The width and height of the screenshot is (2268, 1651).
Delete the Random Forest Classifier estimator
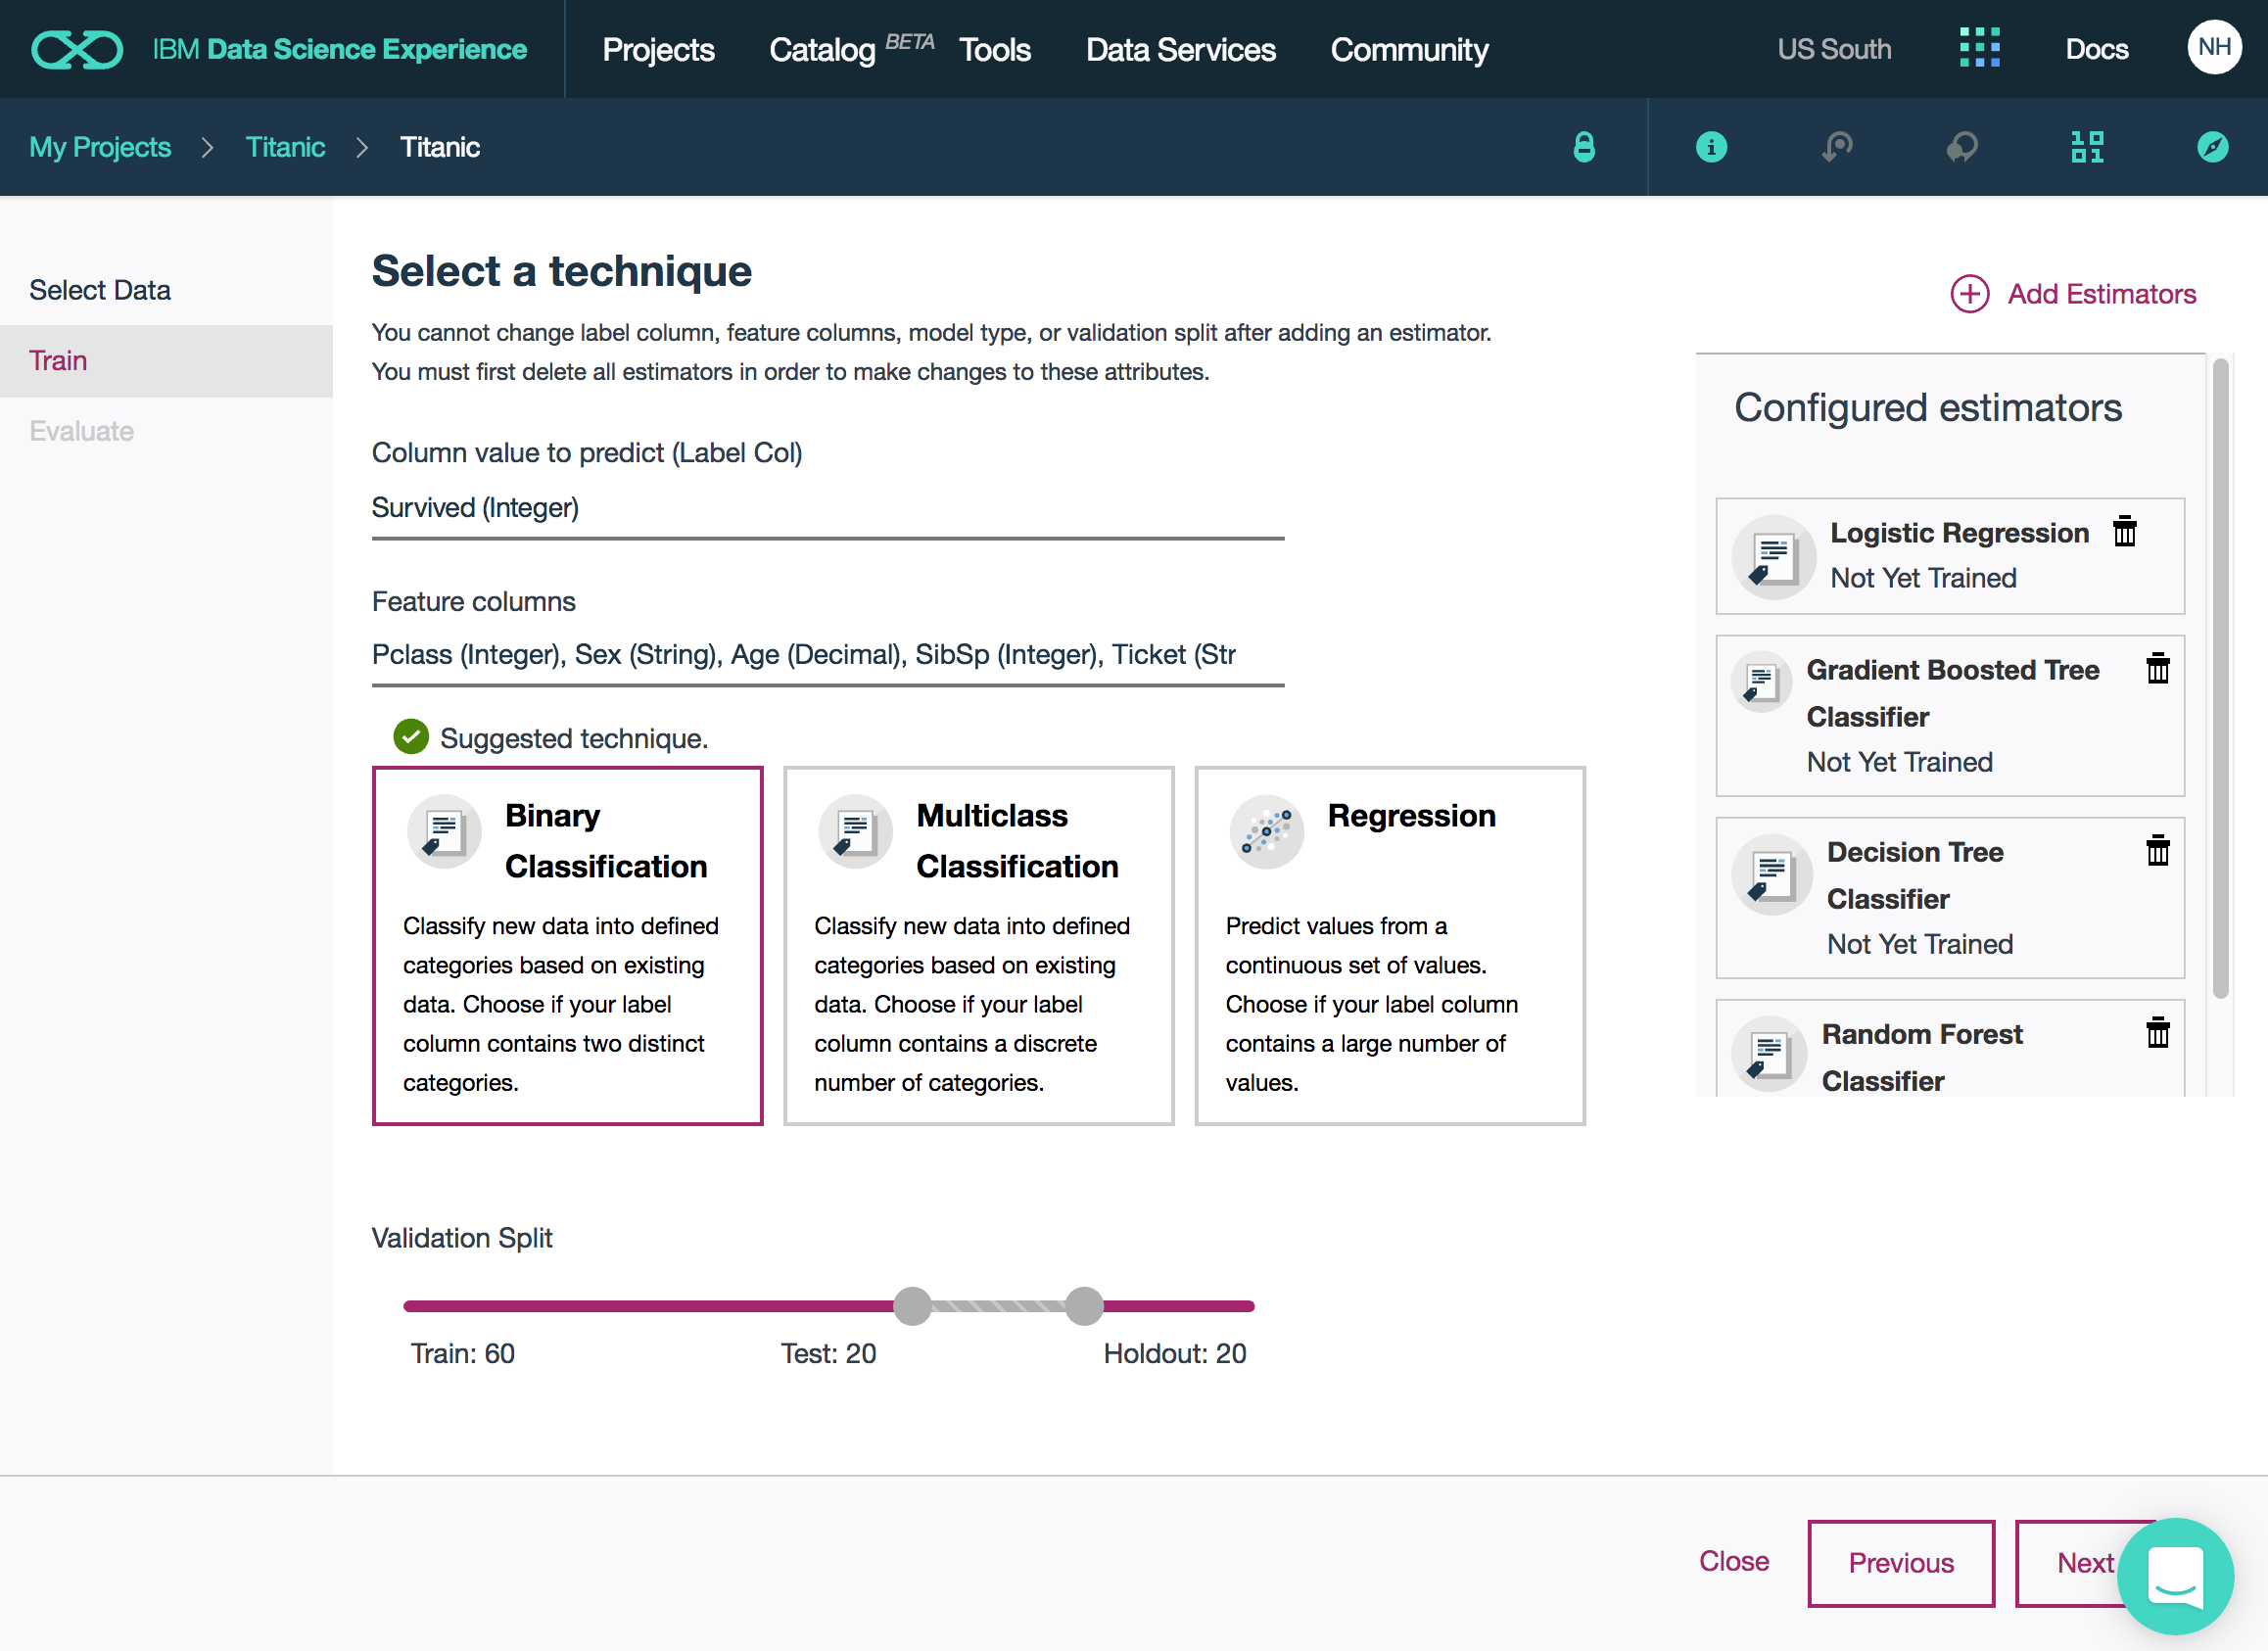pyautogui.click(x=2158, y=1032)
